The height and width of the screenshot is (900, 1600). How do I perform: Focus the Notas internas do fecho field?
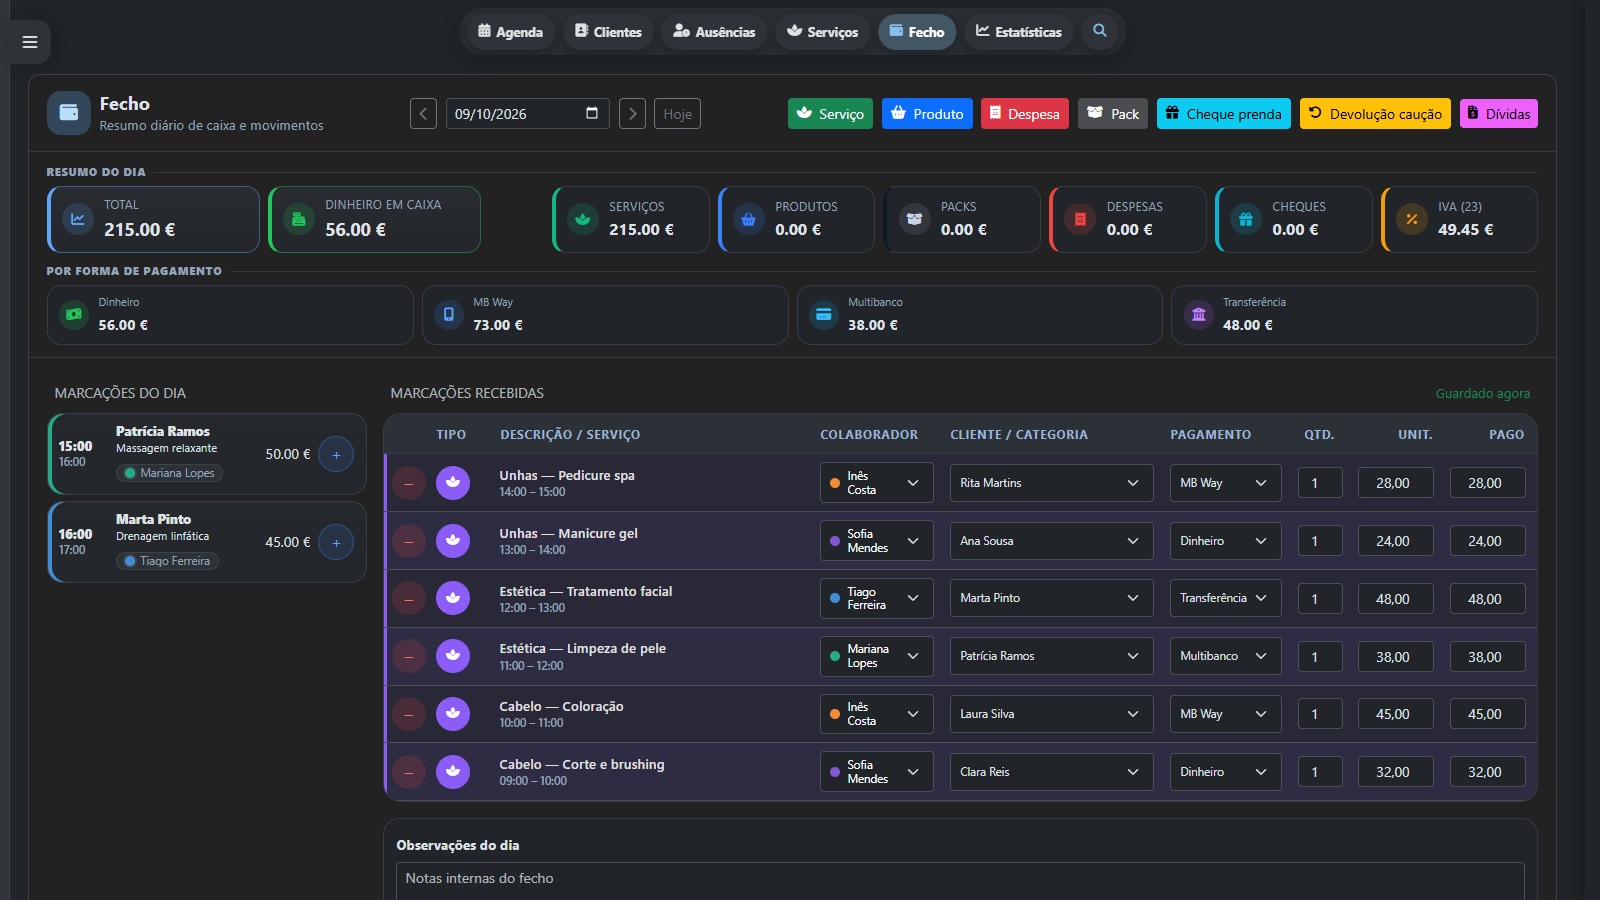tap(960, 881)
